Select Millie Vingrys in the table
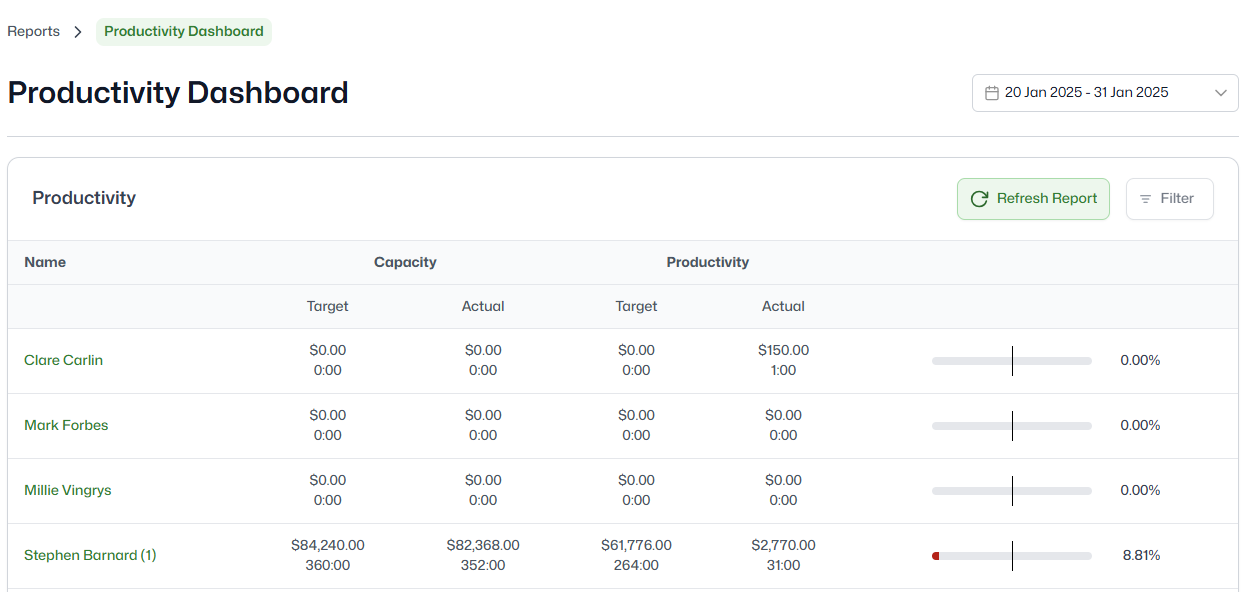The image size is (1241, 592). (68, 490)
